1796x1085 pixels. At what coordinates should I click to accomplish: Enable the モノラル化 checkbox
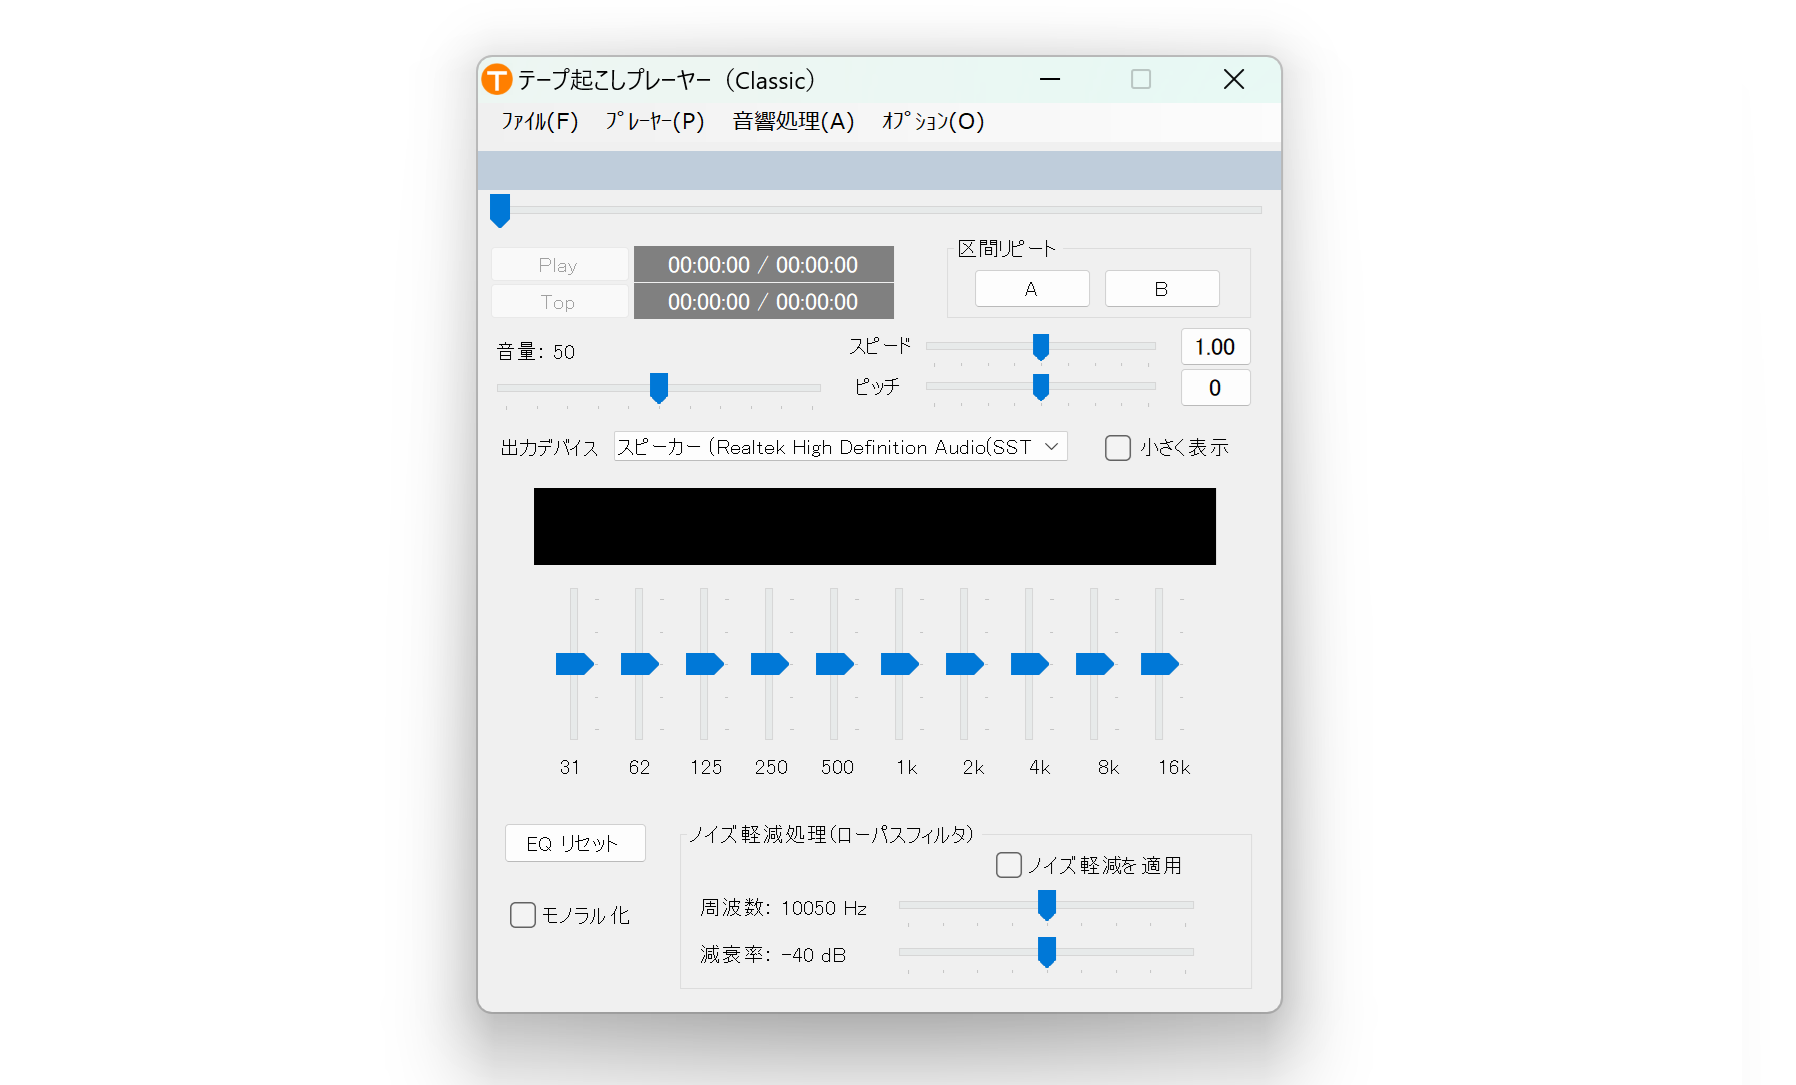pos(523,915)
